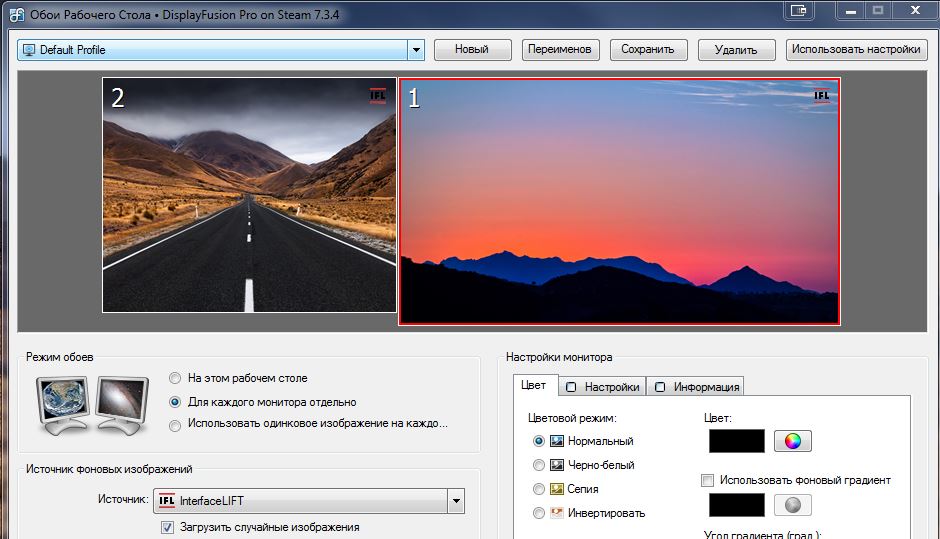The width and height of the screenshot is (940, 539).
Task: Click the color wheel picker button
Action: (x=793, y=441)
